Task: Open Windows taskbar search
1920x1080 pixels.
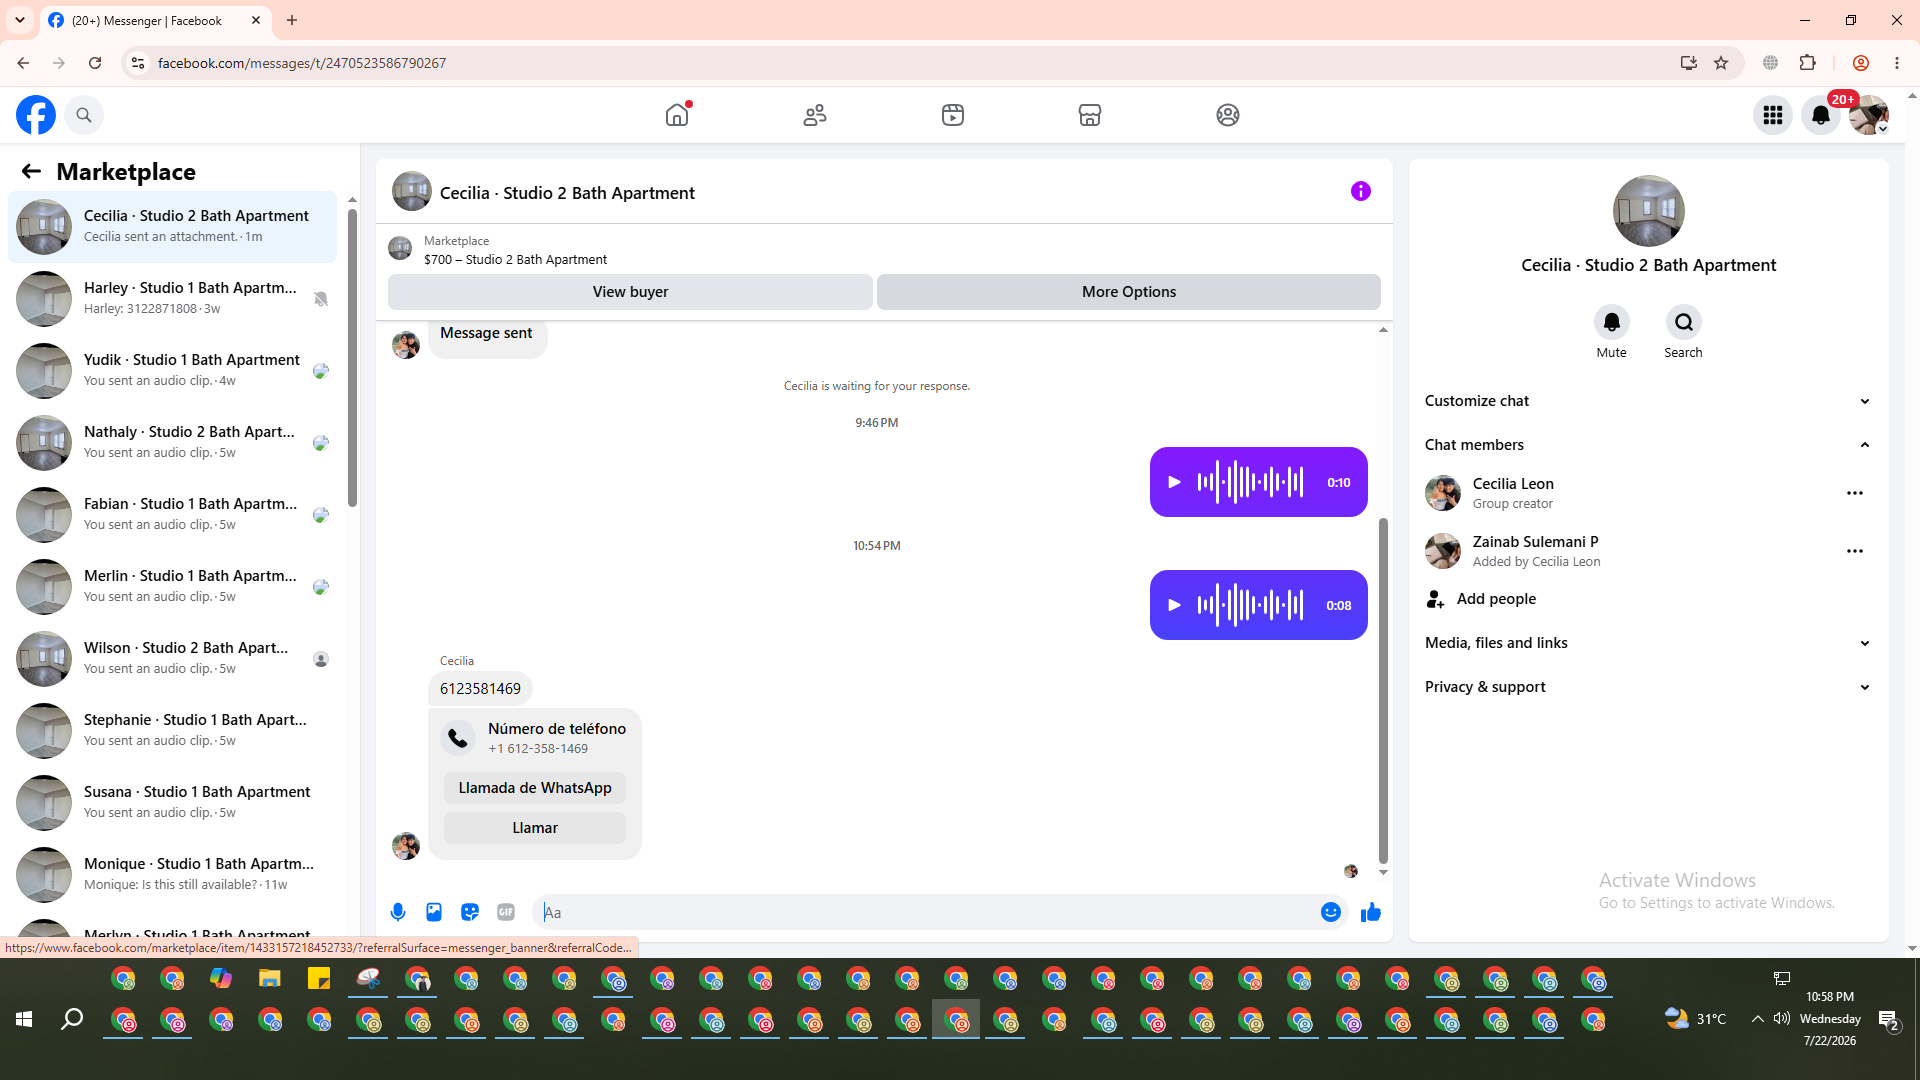Action: click(x=72, y=1019)
